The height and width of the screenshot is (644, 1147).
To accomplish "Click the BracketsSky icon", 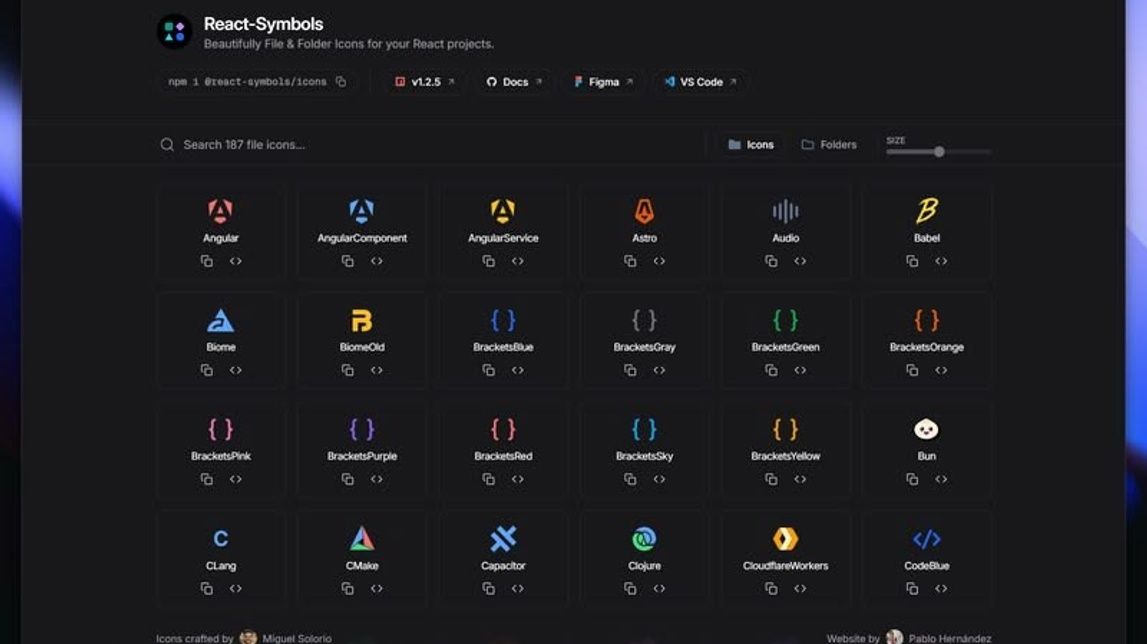I will tap(644, 429).
